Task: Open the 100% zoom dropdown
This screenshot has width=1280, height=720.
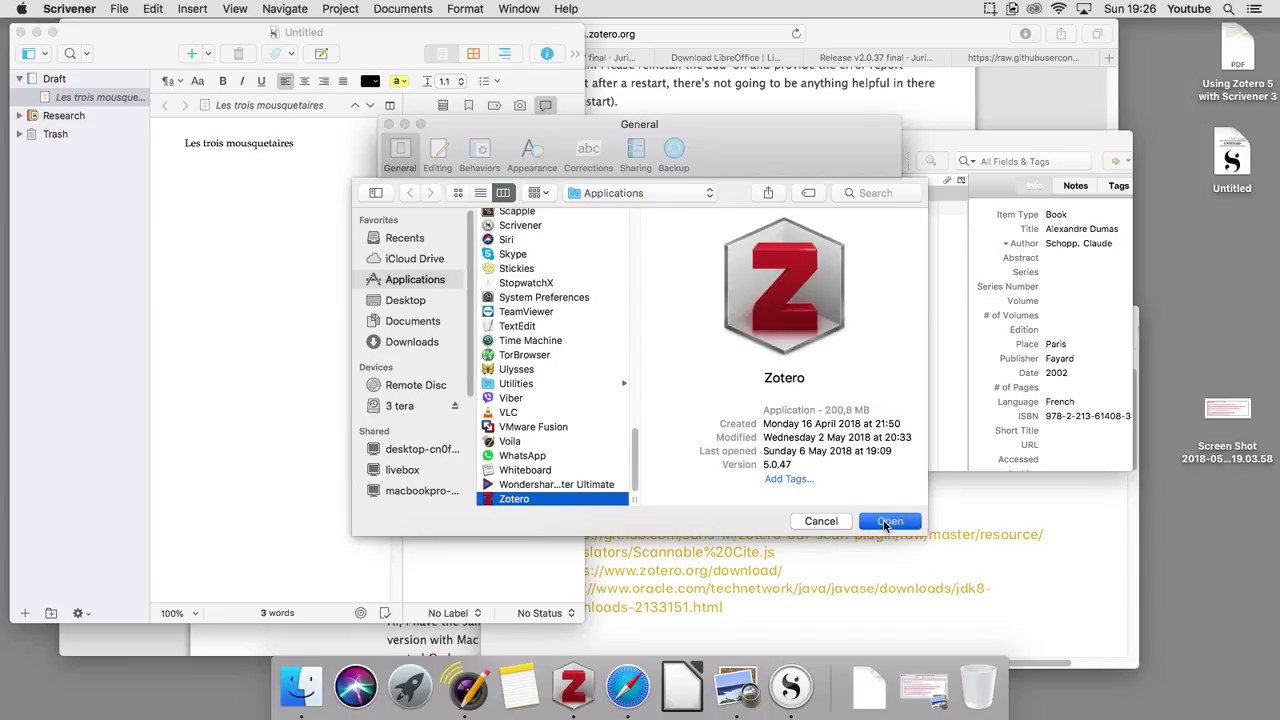Action: (x=180, y=613)
